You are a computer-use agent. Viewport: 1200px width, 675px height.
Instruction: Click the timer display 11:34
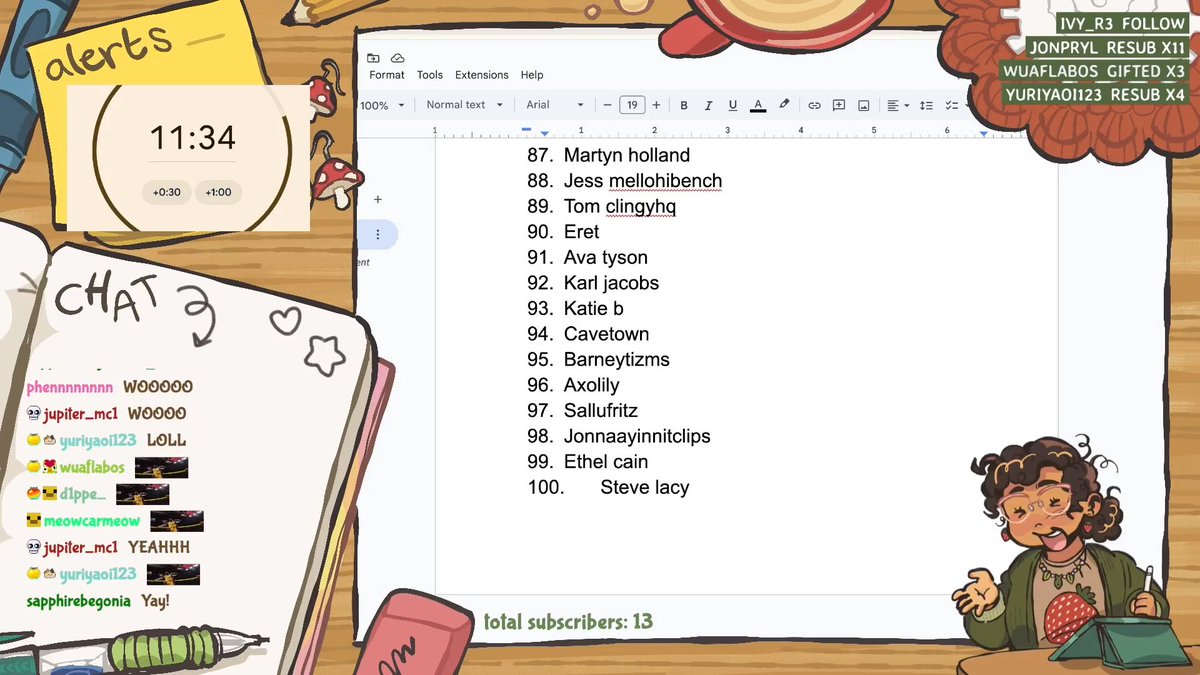tap(193, 137)
